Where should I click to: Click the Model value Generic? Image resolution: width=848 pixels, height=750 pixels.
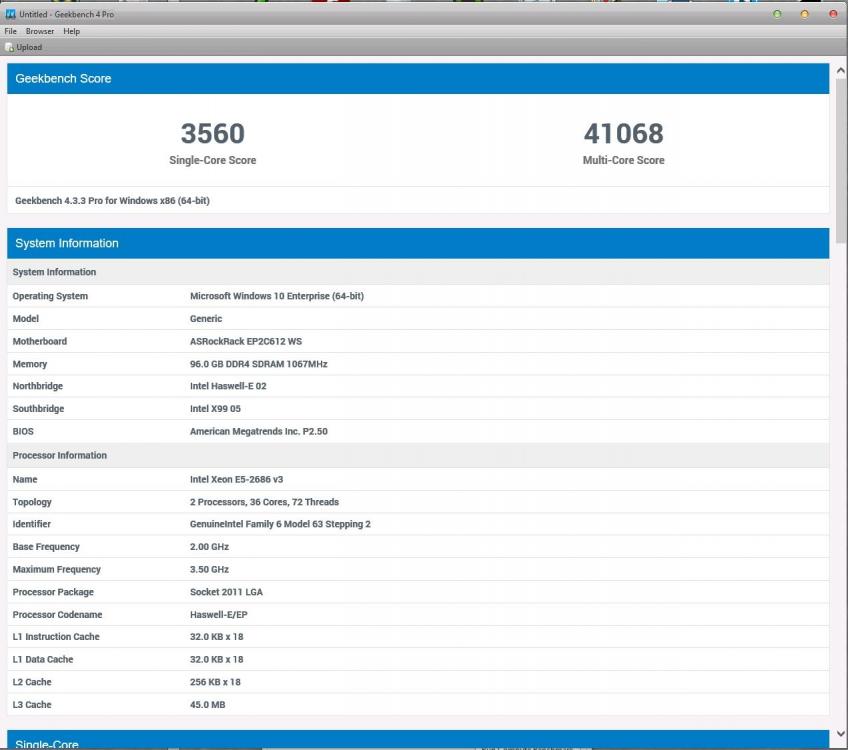[206, 318]
